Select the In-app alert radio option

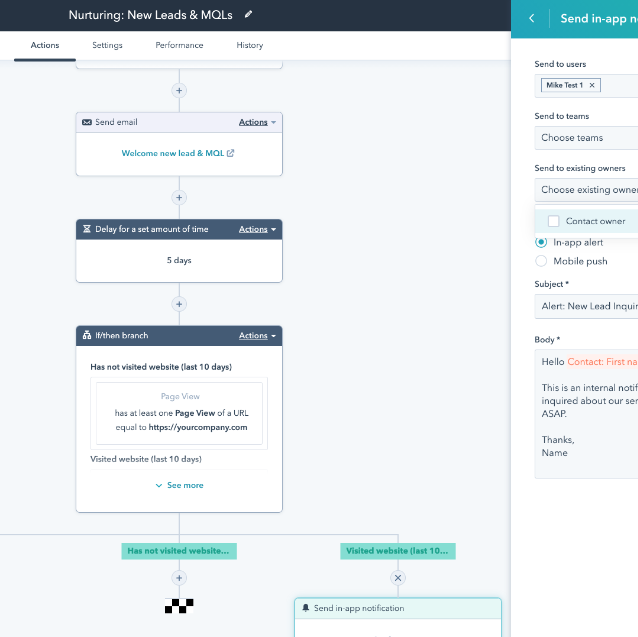tap(541, 242)
